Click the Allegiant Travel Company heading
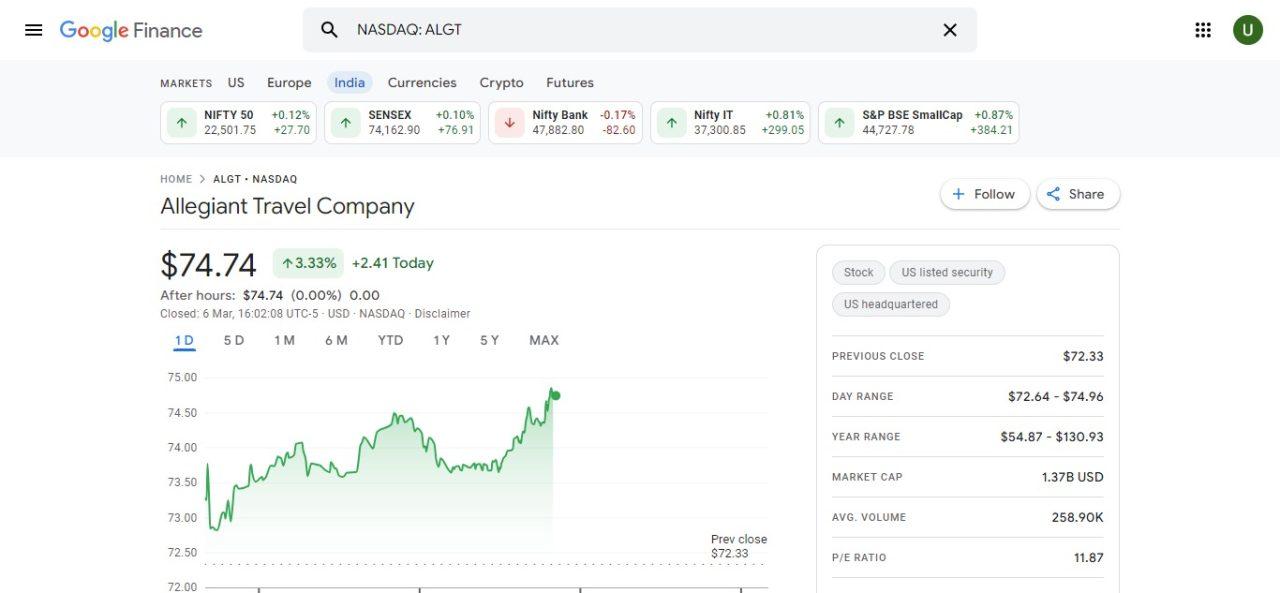The height and width of the screenshot is (593, 1280). coord(287,207)
